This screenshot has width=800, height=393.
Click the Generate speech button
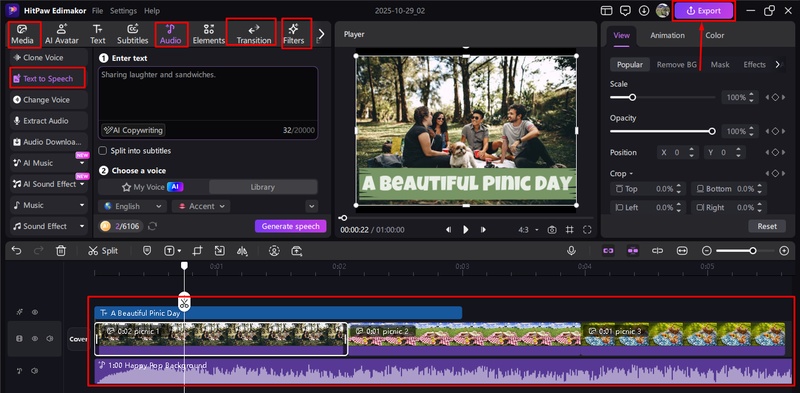click(290, 226)
